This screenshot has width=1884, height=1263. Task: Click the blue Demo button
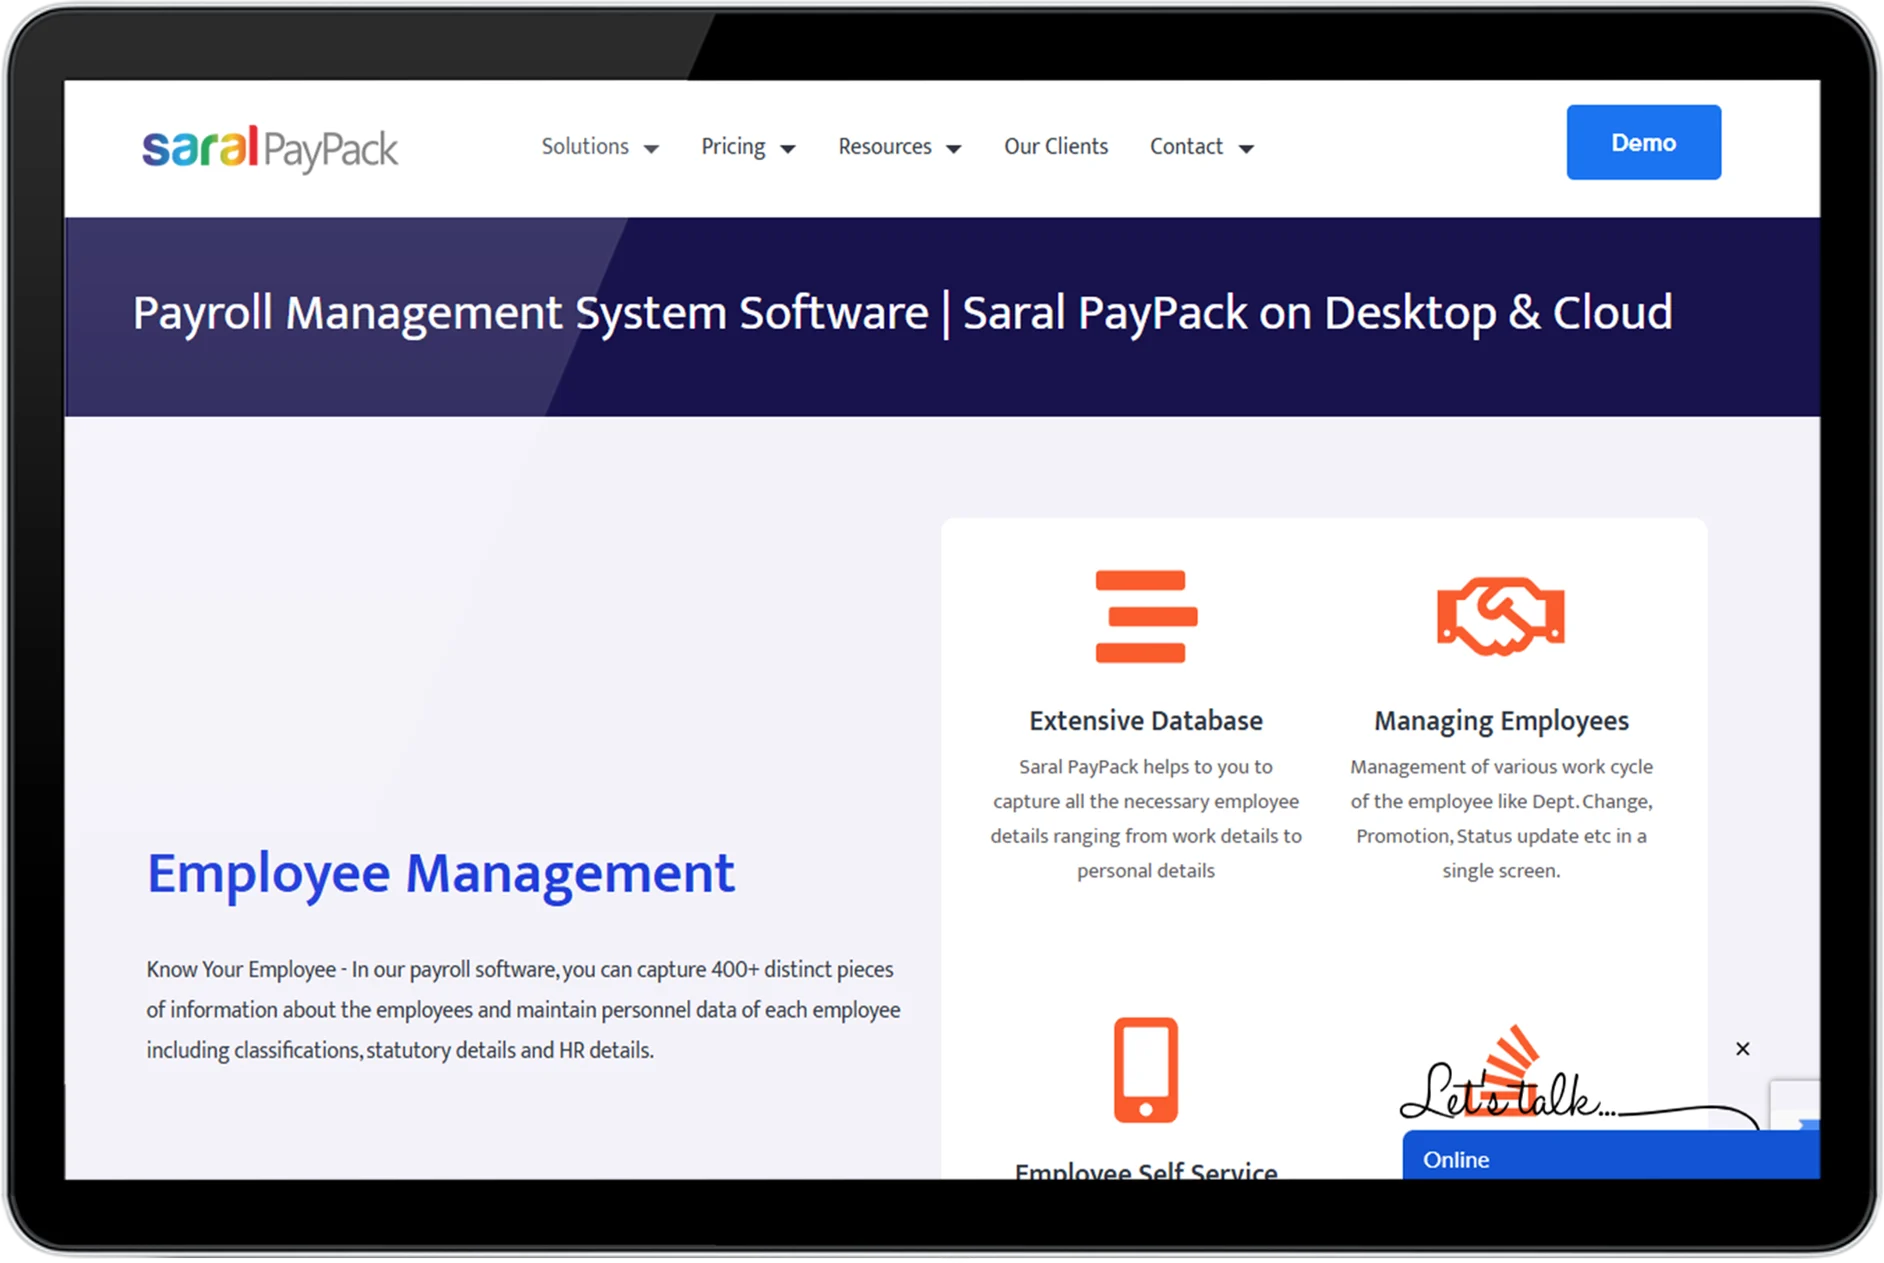coord(1643,142)
